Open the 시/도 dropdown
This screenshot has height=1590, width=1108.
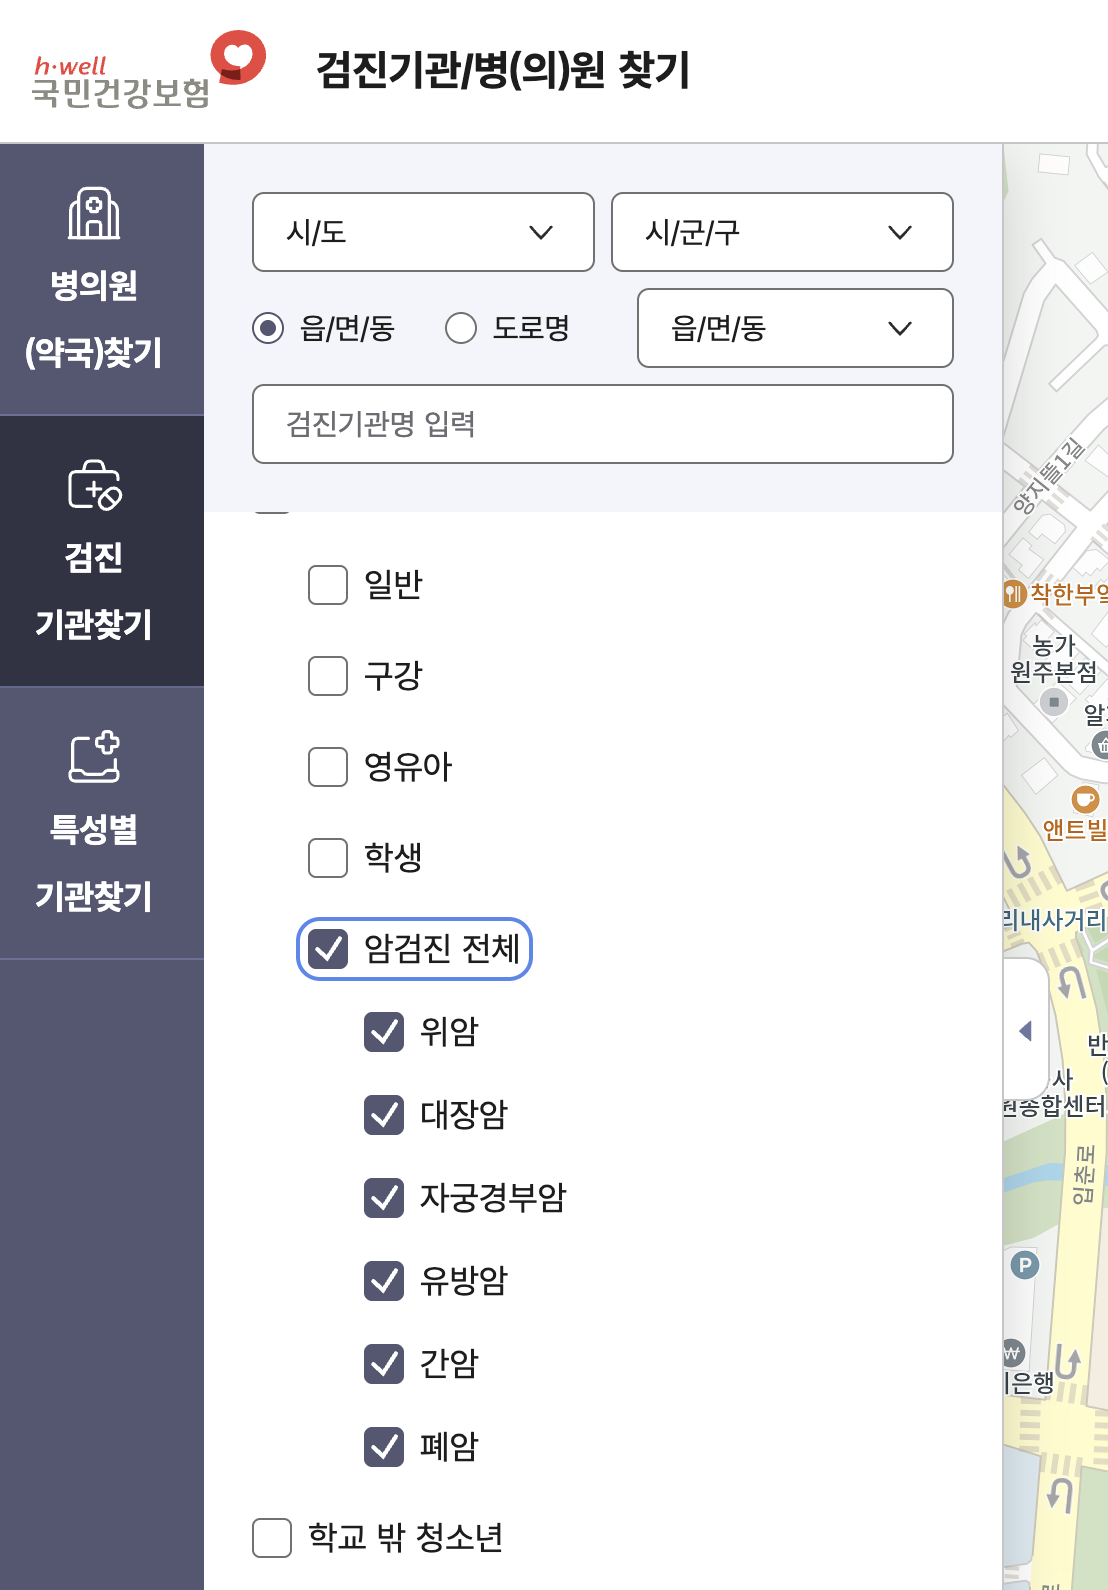click(423, 232)
